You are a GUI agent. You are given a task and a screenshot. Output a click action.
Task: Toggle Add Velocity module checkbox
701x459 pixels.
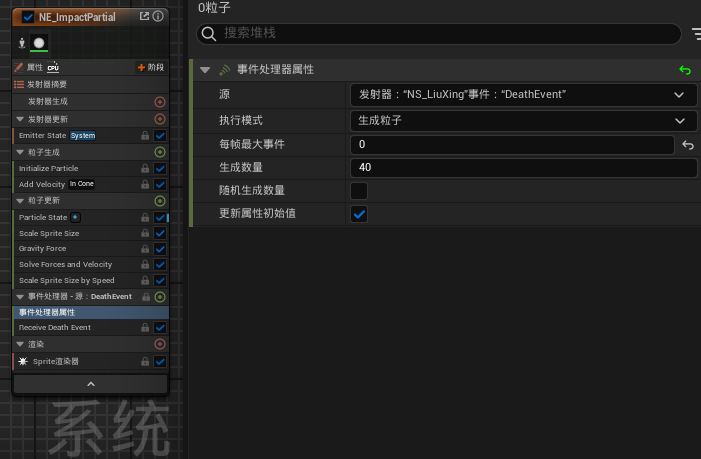click(x=160, y=184)
